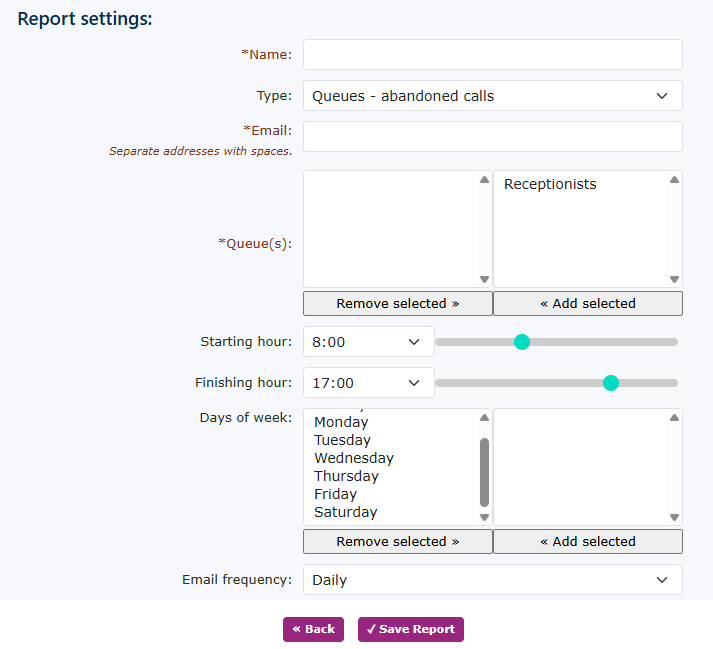Open the Finishing hour dropdown
Image resolution: width=713 pixels, height=649 pixels.
click(368, 383)
